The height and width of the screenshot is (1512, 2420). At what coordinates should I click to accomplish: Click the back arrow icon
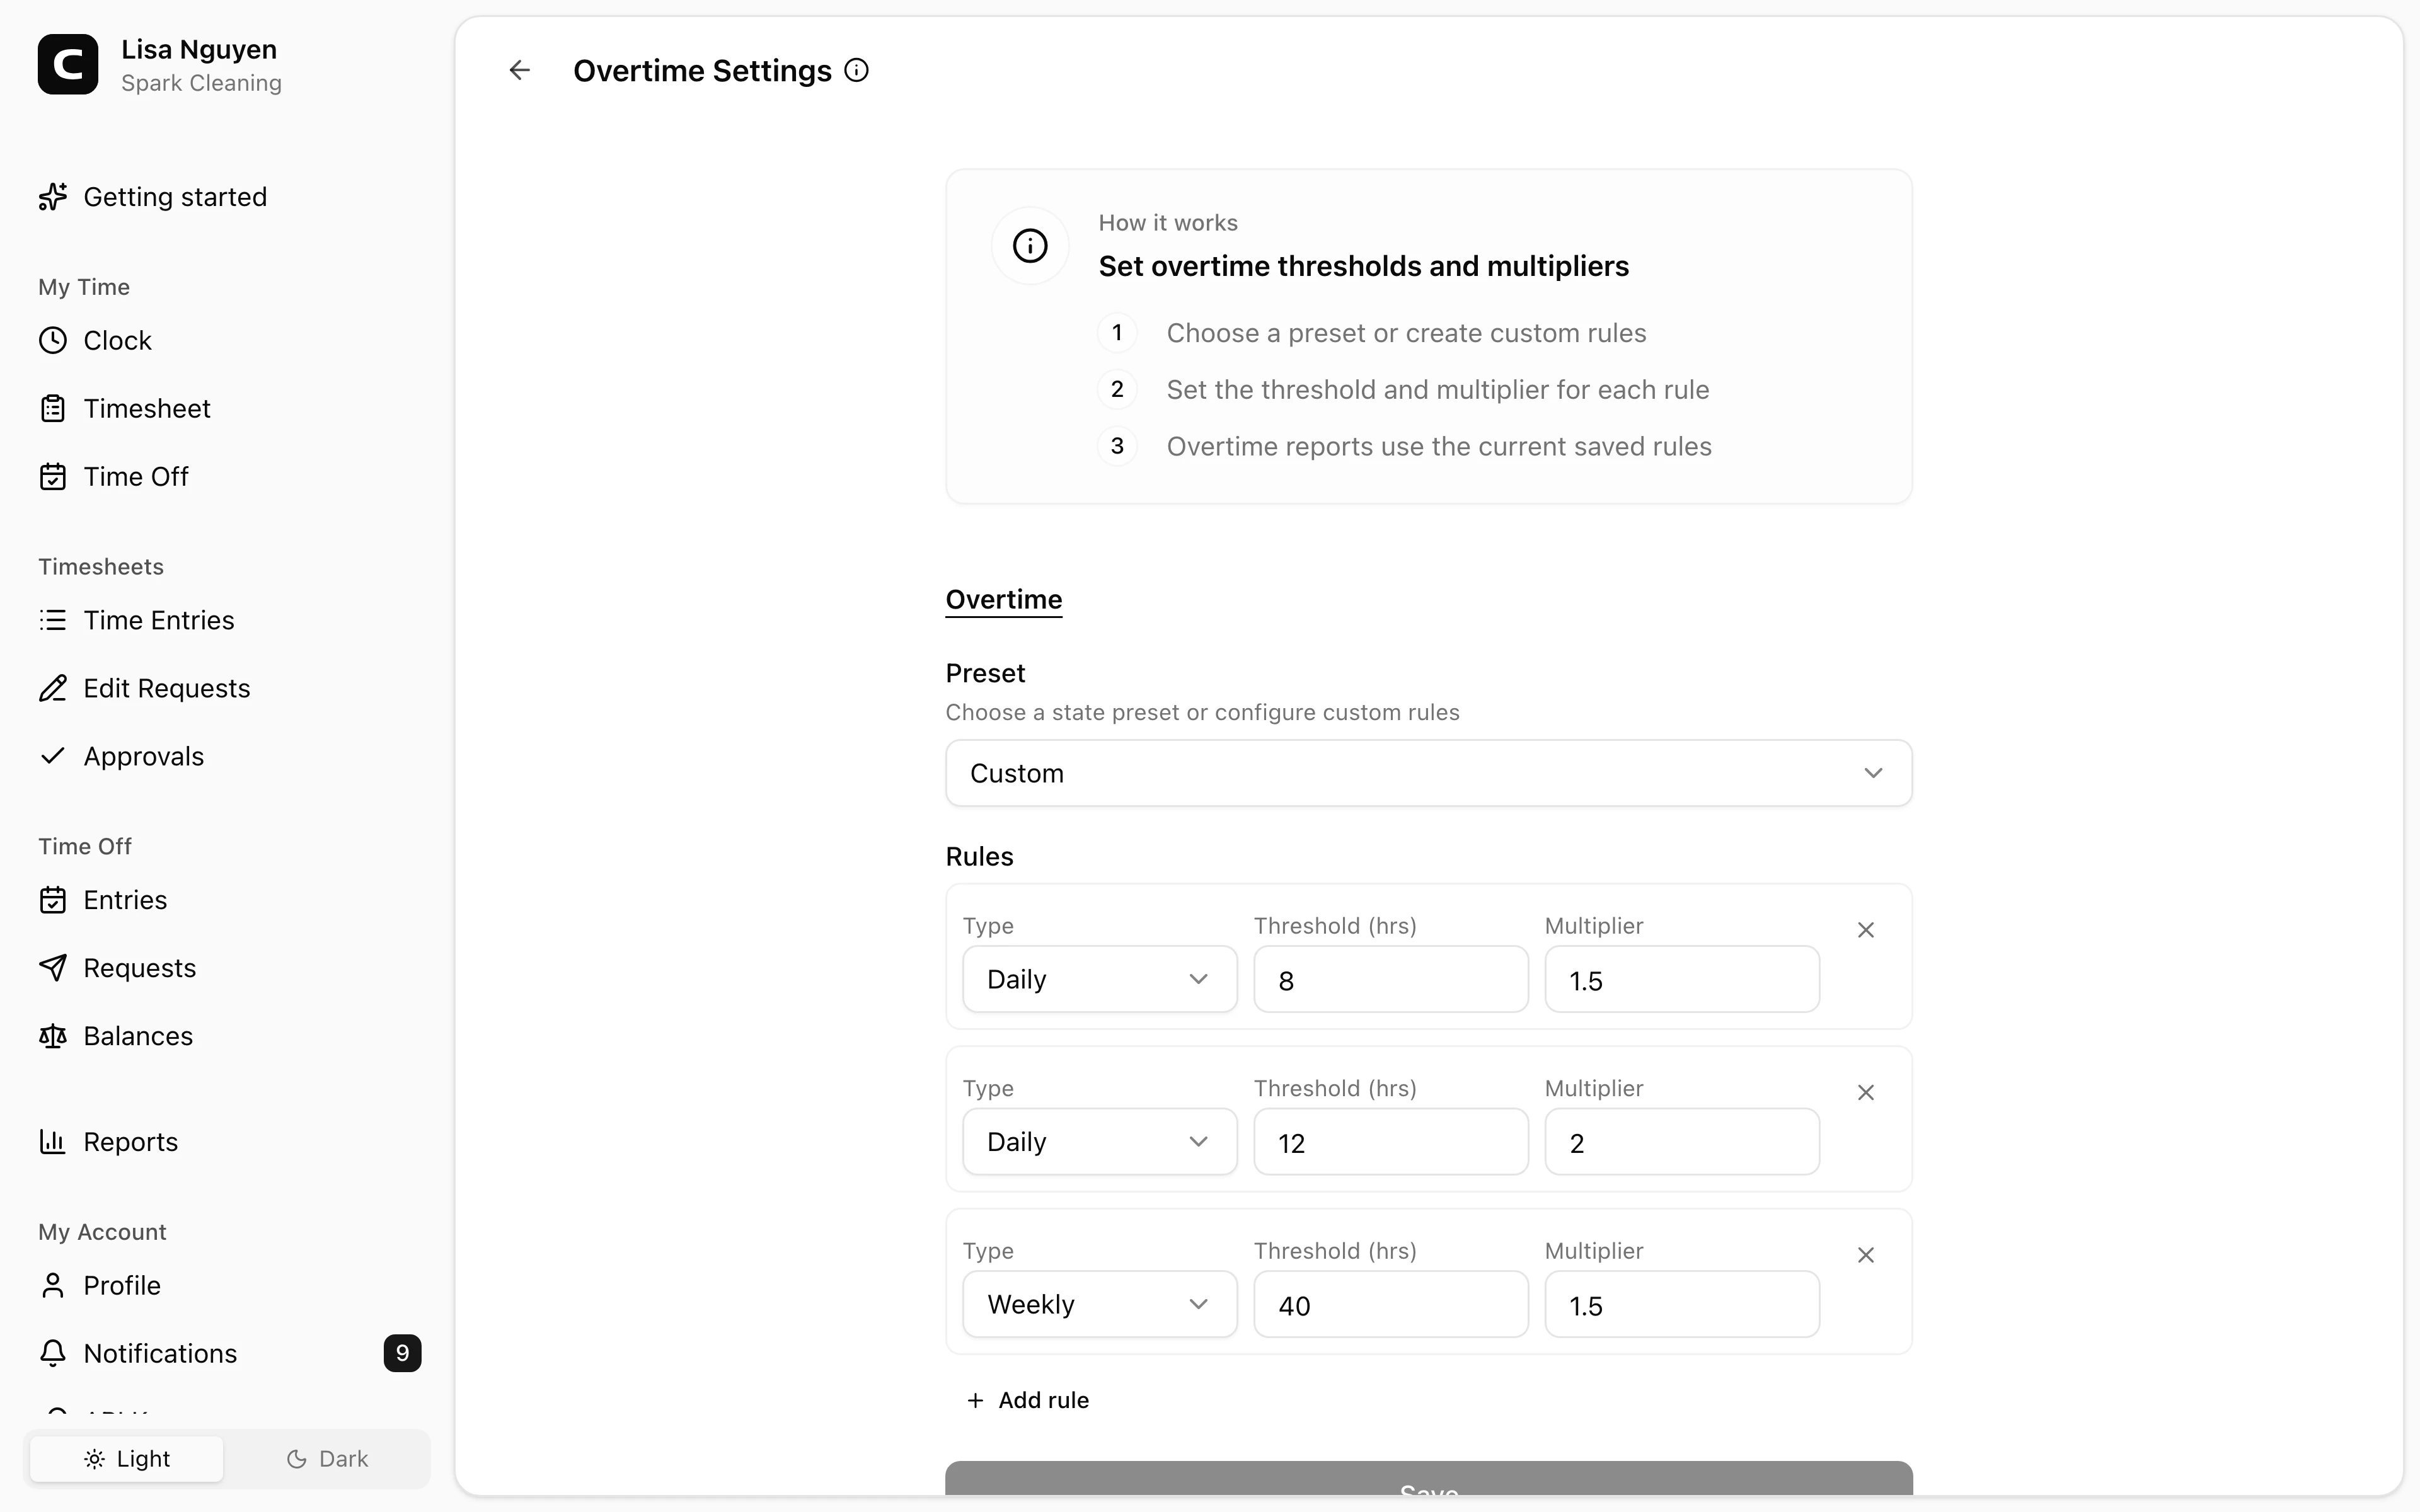[519, 70]
